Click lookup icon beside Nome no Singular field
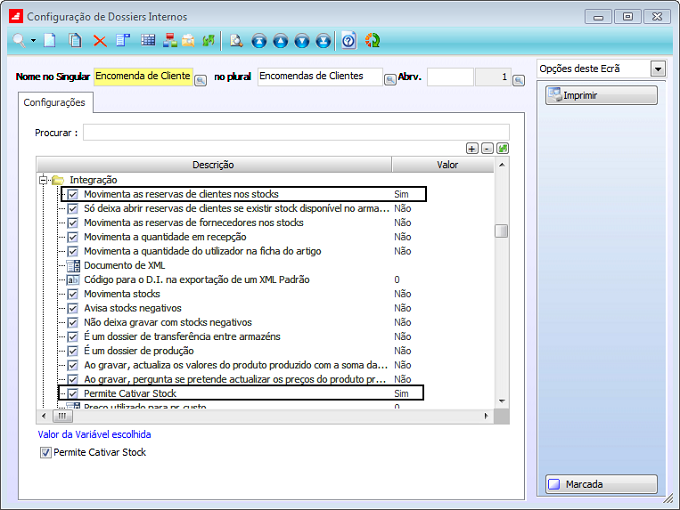Image resolution: width=680 pixels, height=510 pixels. 200,80
